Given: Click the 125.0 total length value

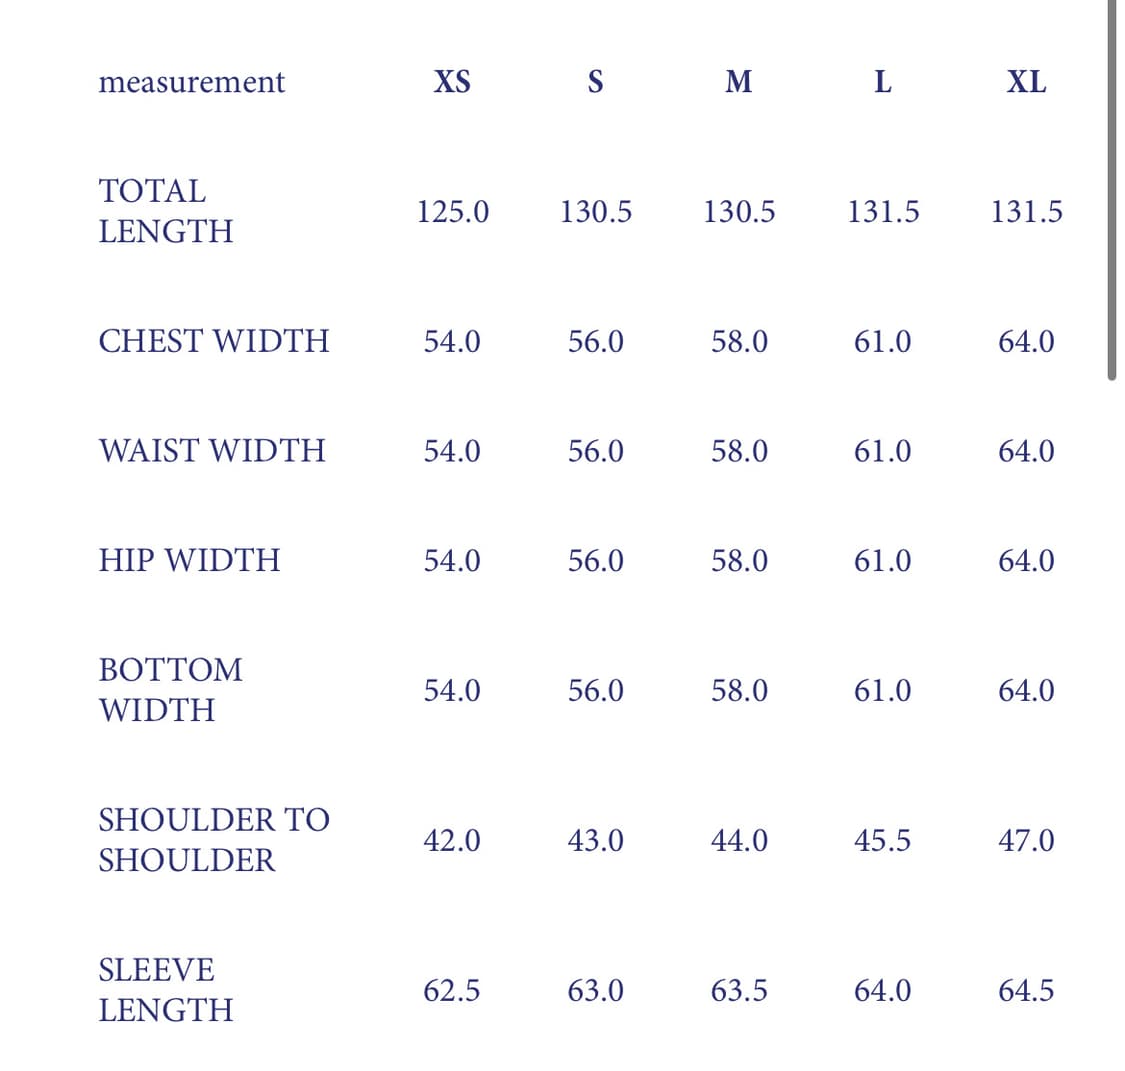Looking at the screenshot, I should tap(453, 212).
